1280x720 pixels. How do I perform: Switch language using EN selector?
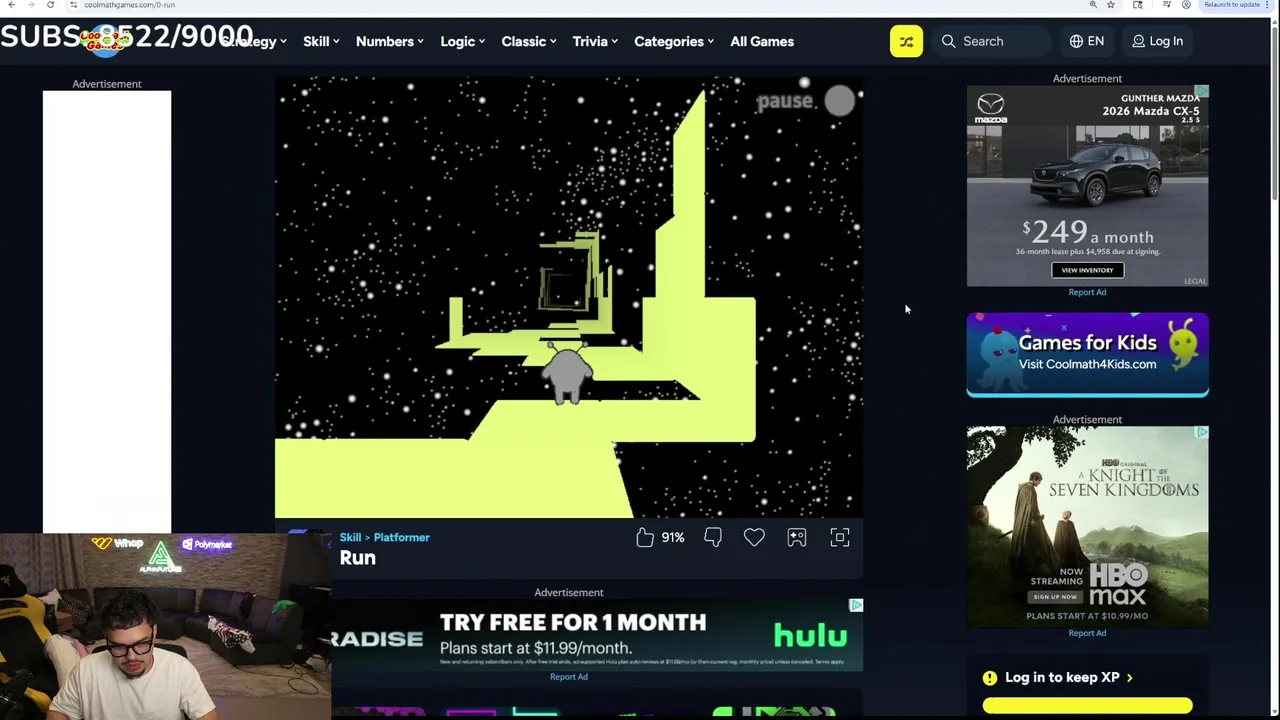coord(1086,41)
